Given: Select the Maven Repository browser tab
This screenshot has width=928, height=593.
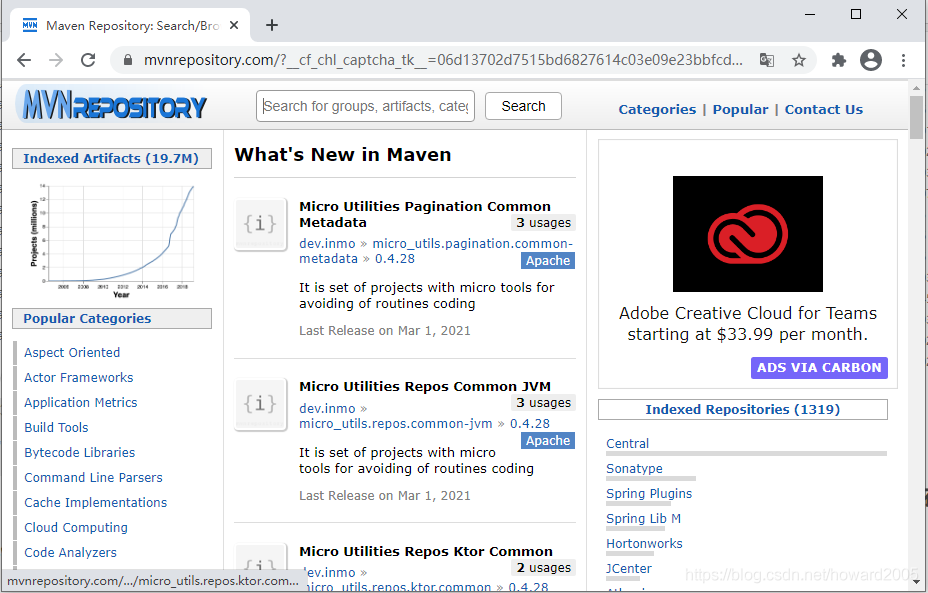Looking at the screenshot, I should [x=131, y=25].
